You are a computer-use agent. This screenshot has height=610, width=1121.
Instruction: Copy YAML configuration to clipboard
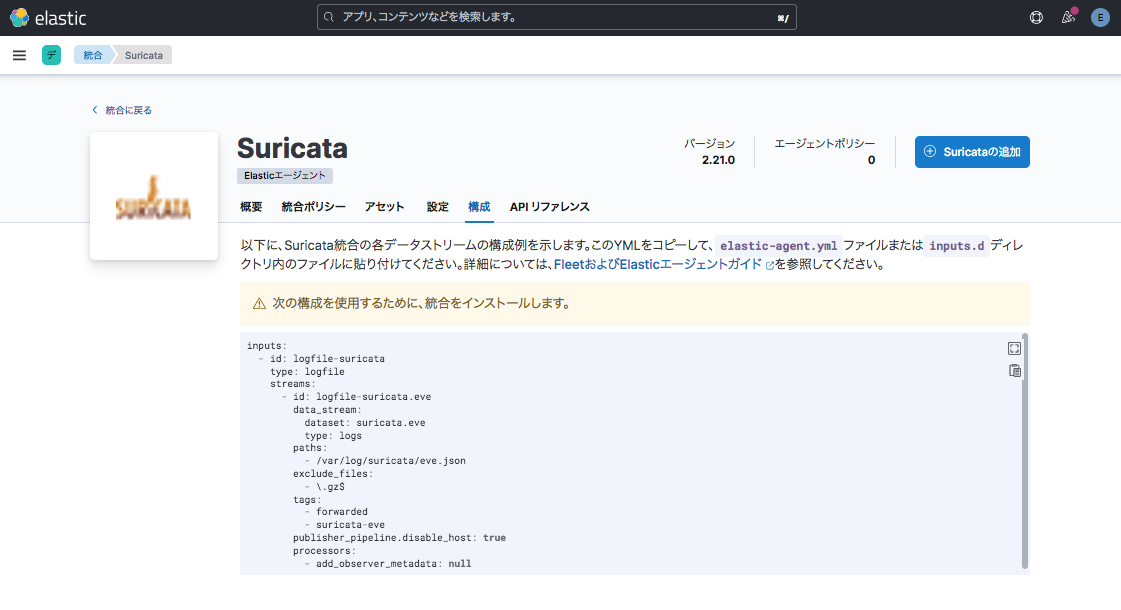pos(1014,371)
